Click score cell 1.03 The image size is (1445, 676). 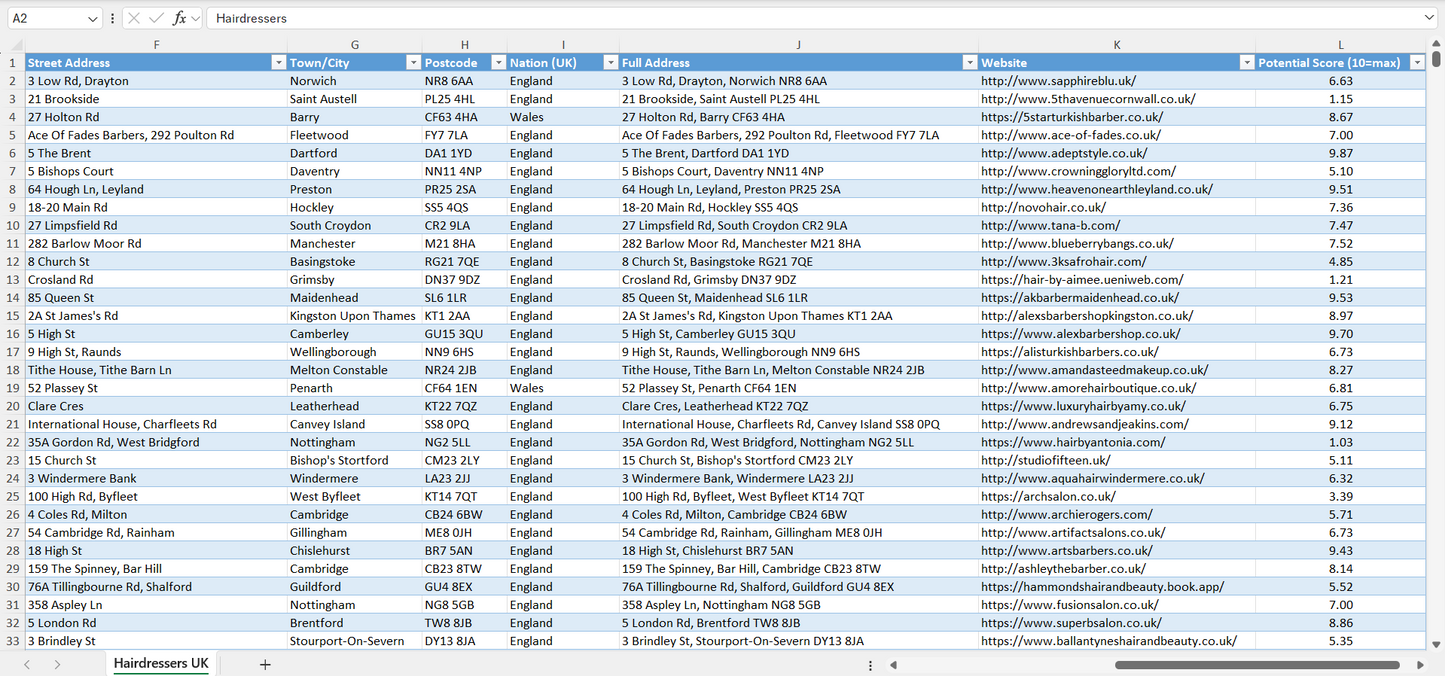(x=1341, y=442)
